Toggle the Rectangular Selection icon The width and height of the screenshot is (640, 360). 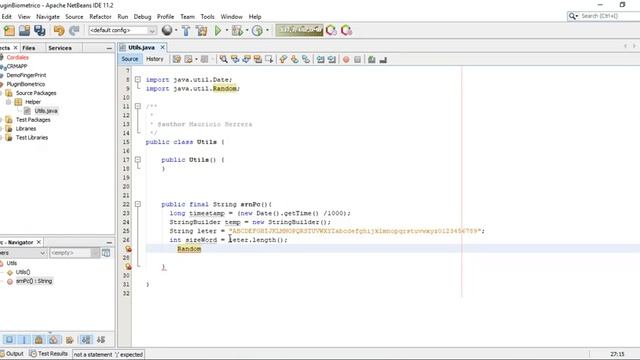269,60
